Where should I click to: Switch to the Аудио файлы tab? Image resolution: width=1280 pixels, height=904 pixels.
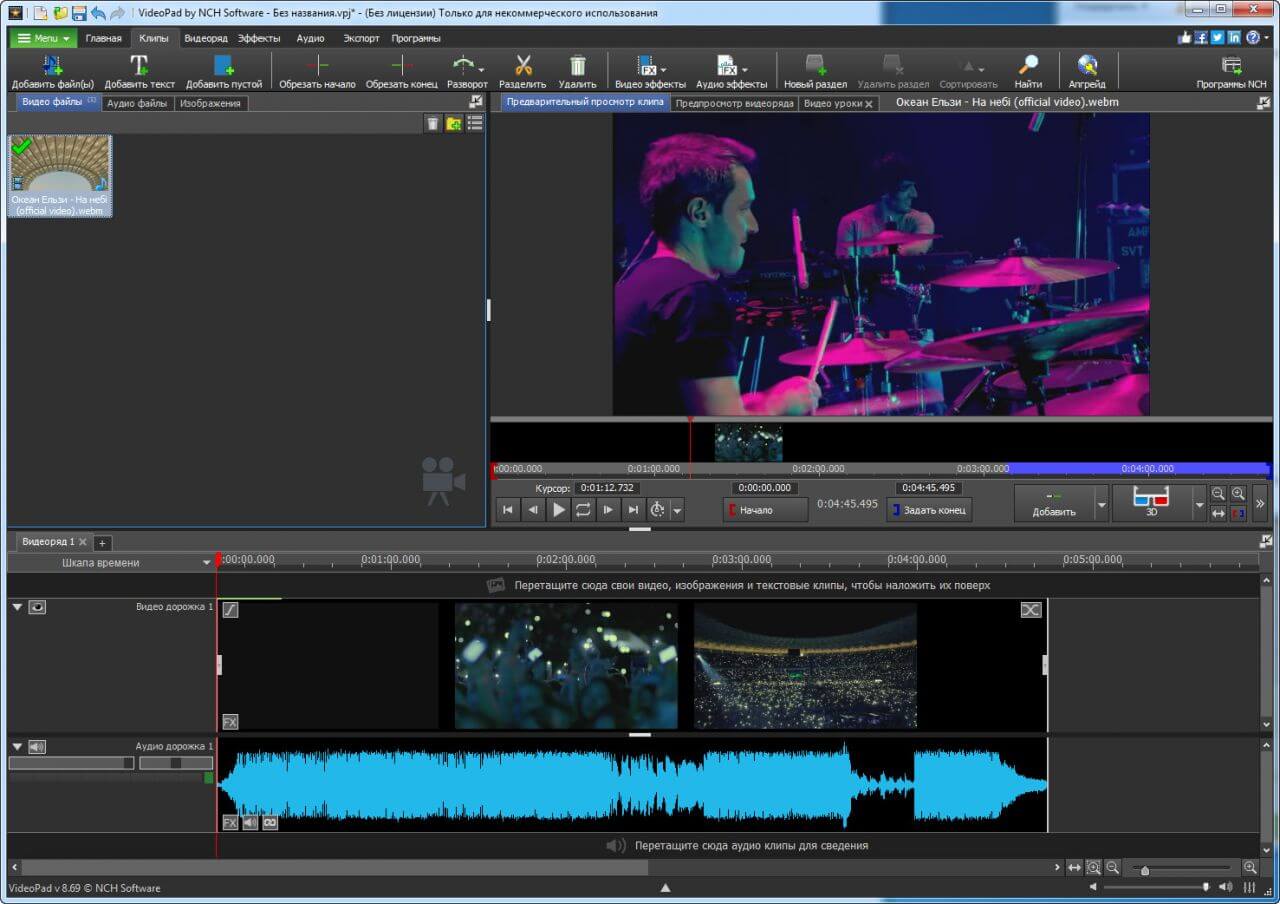[x=137, y=103]
